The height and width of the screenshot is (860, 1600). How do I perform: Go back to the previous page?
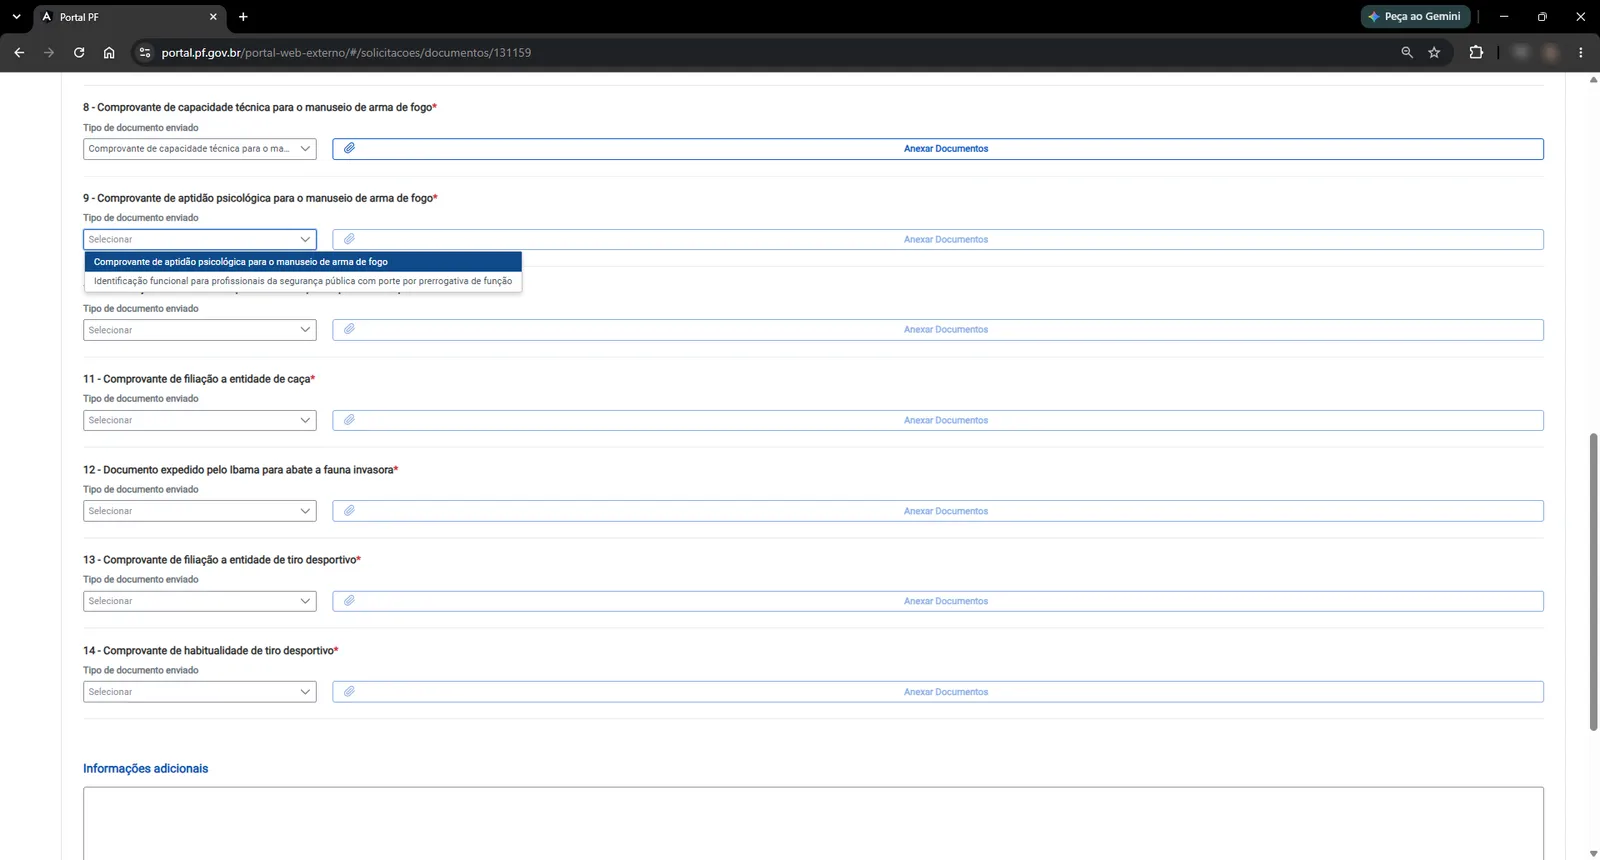tap(19, 52)
